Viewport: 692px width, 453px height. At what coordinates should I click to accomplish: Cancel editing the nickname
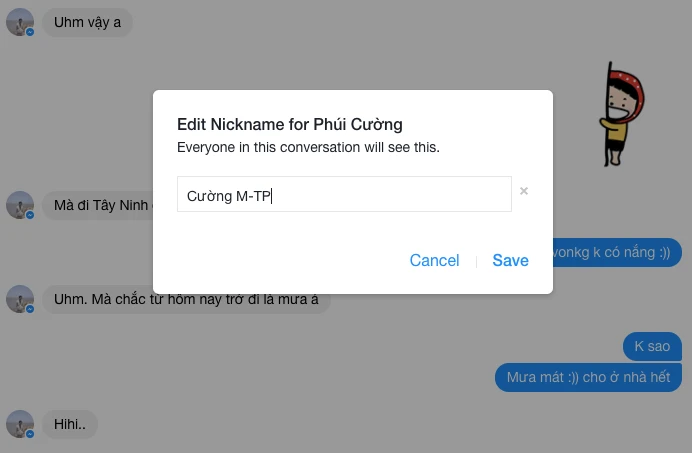(434, 260)
